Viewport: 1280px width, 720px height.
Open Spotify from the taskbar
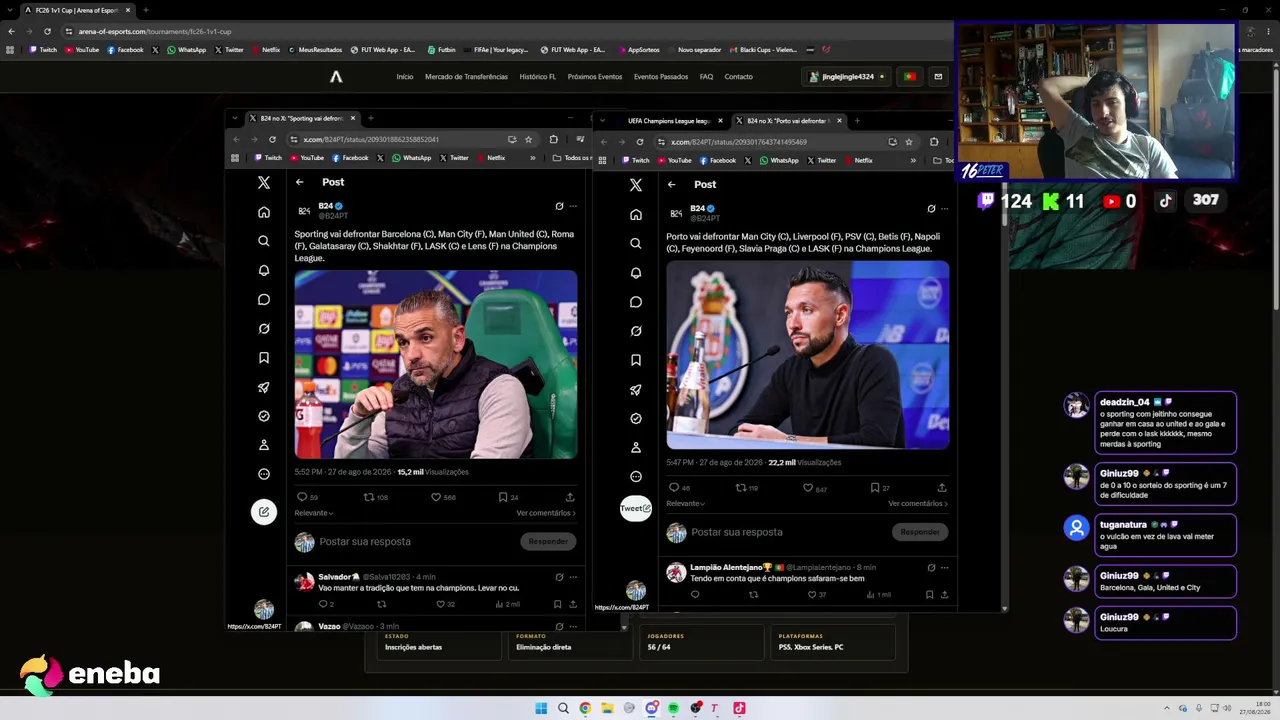coord(674,708)
